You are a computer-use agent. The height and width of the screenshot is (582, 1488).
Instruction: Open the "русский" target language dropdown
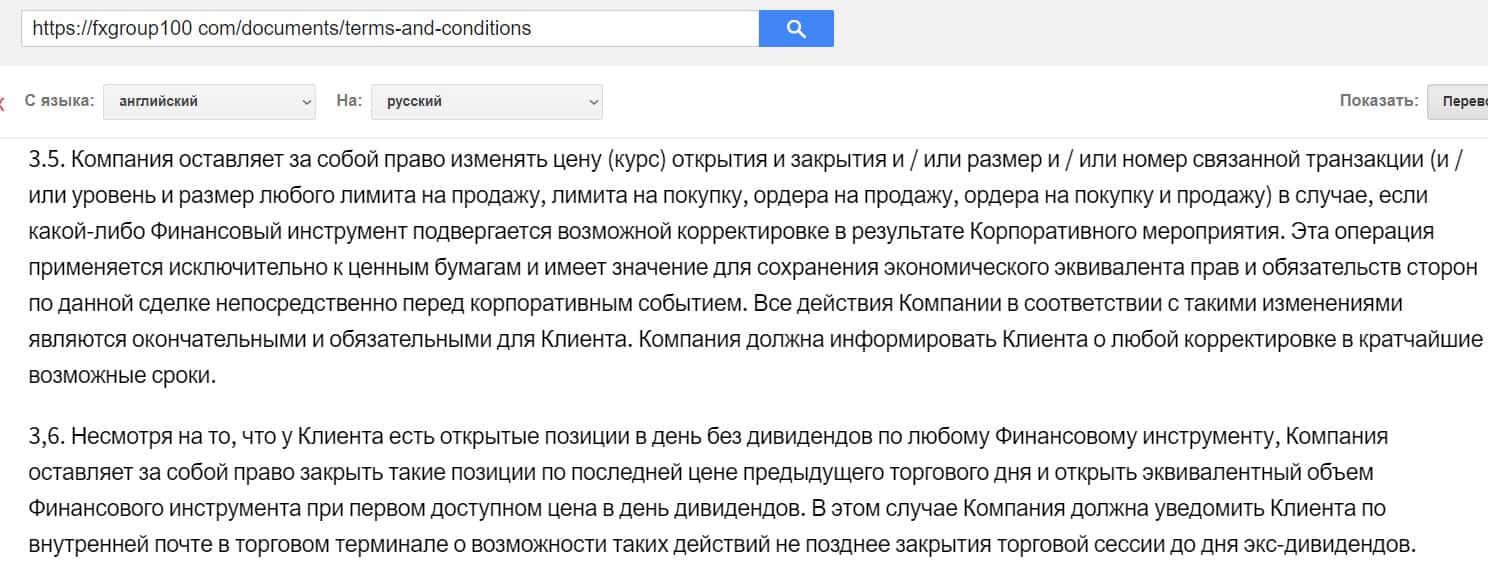click(x=486, y=101)
